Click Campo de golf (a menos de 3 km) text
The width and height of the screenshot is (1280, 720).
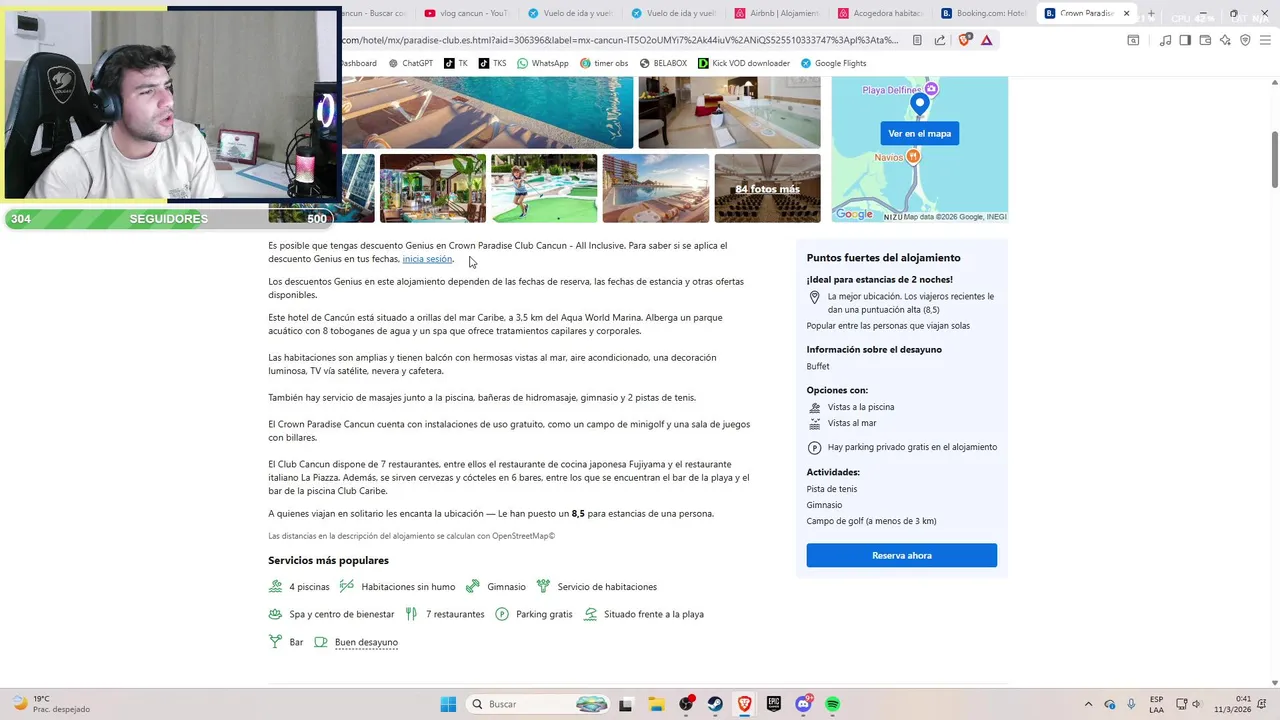point(871,521)
